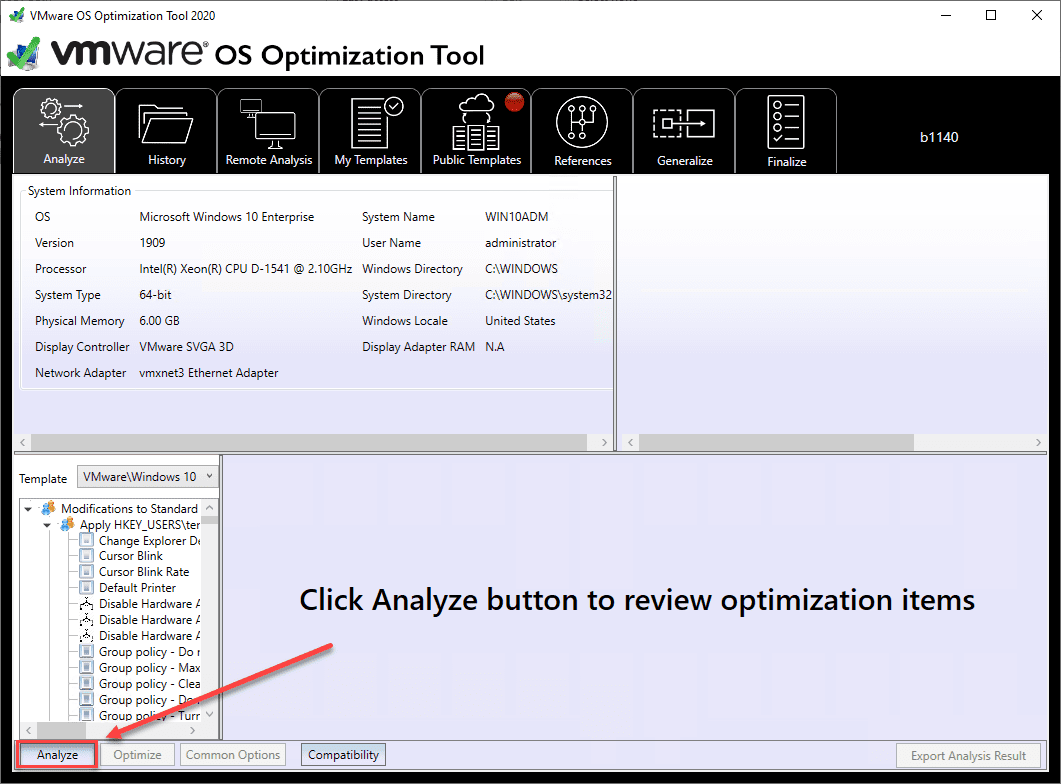
Task: Select the Generalize tab
Action: click(x=684, y=131)
